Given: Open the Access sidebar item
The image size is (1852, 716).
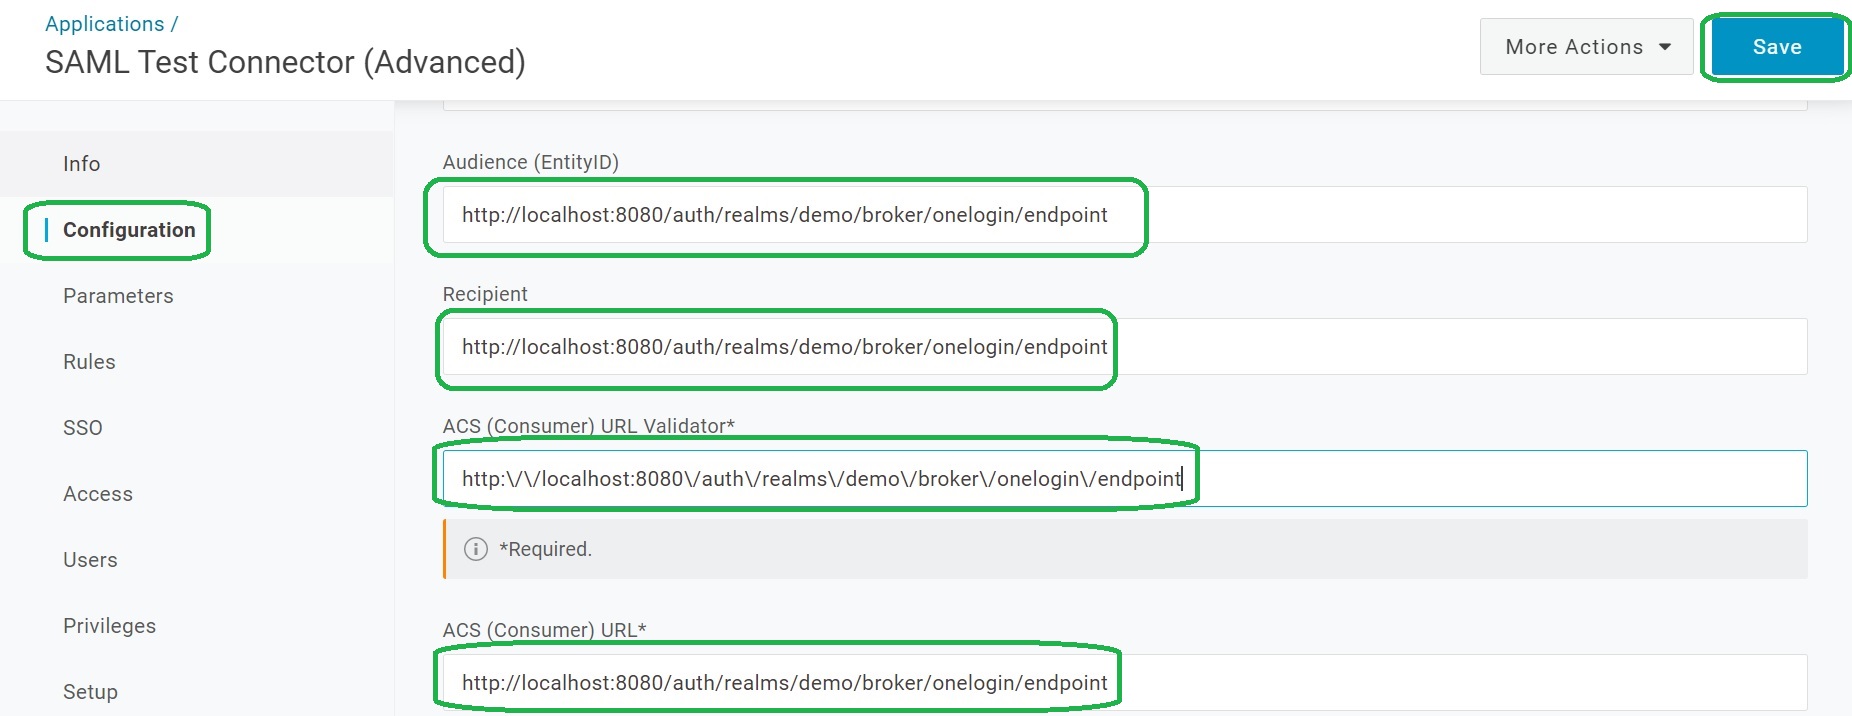Looking at the screenshot, I should point(98,494).
